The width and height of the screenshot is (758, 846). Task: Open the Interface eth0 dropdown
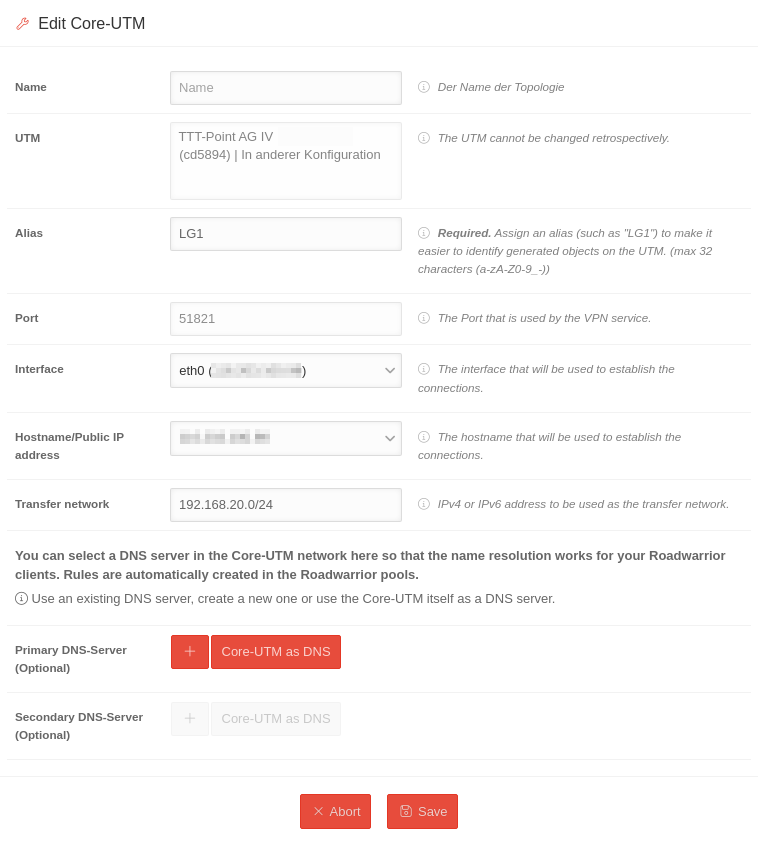(285, 370)
